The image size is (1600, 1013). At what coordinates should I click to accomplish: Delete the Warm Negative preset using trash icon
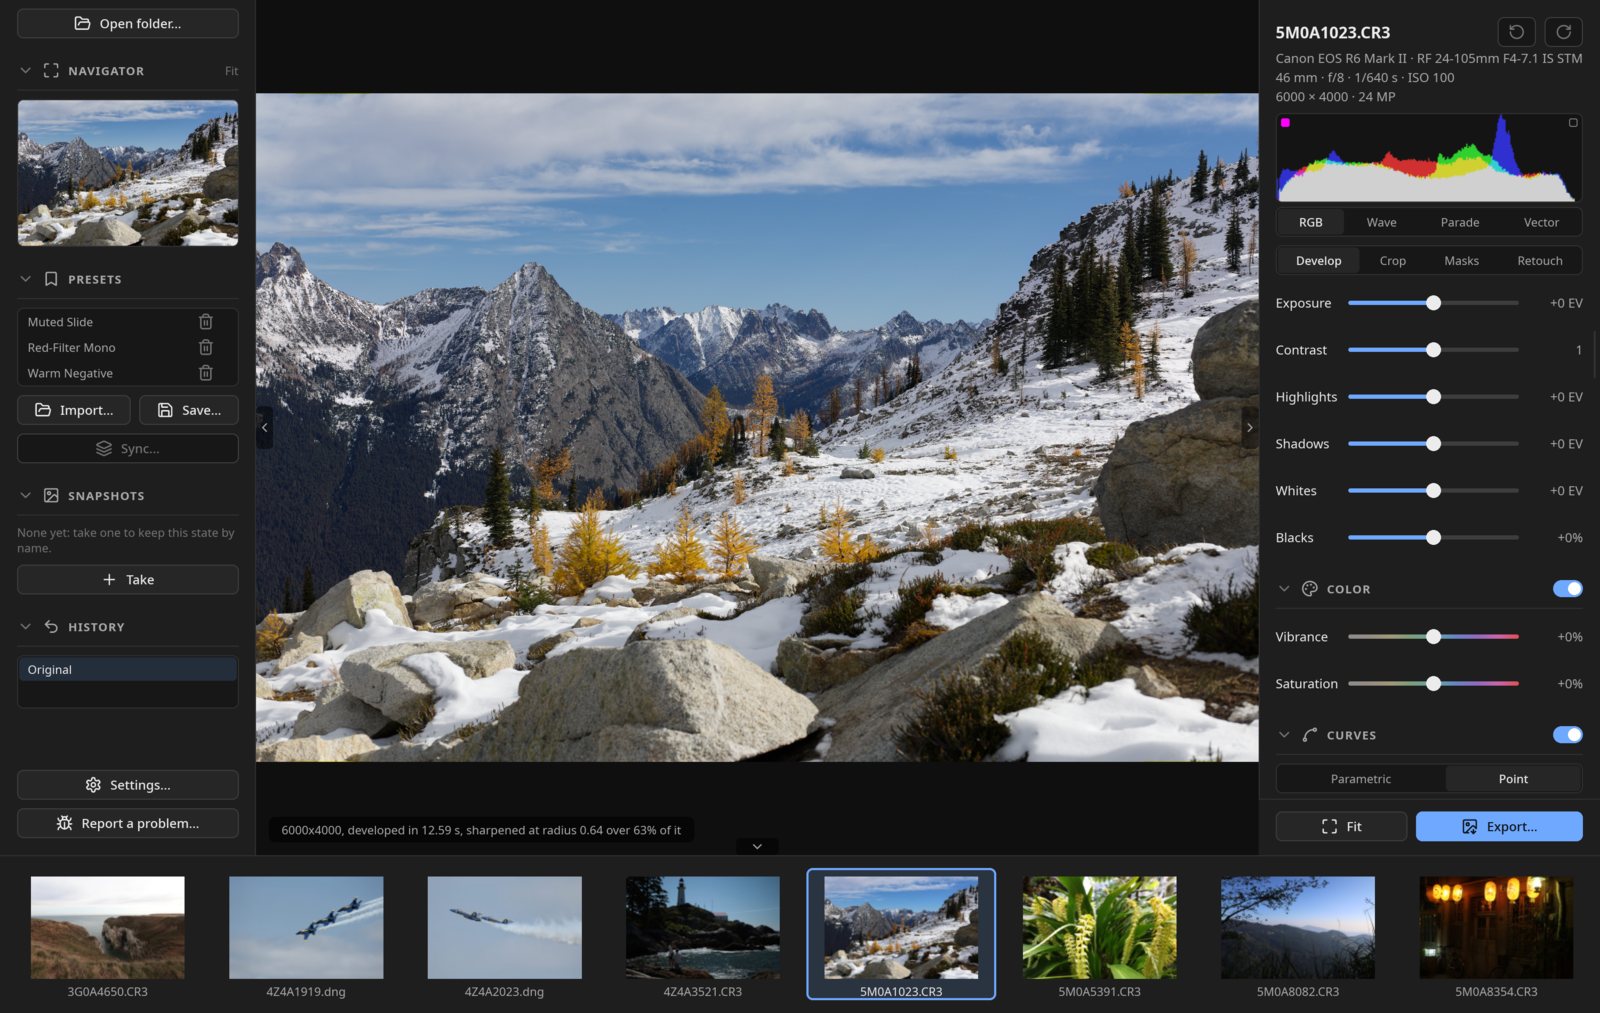206,373
